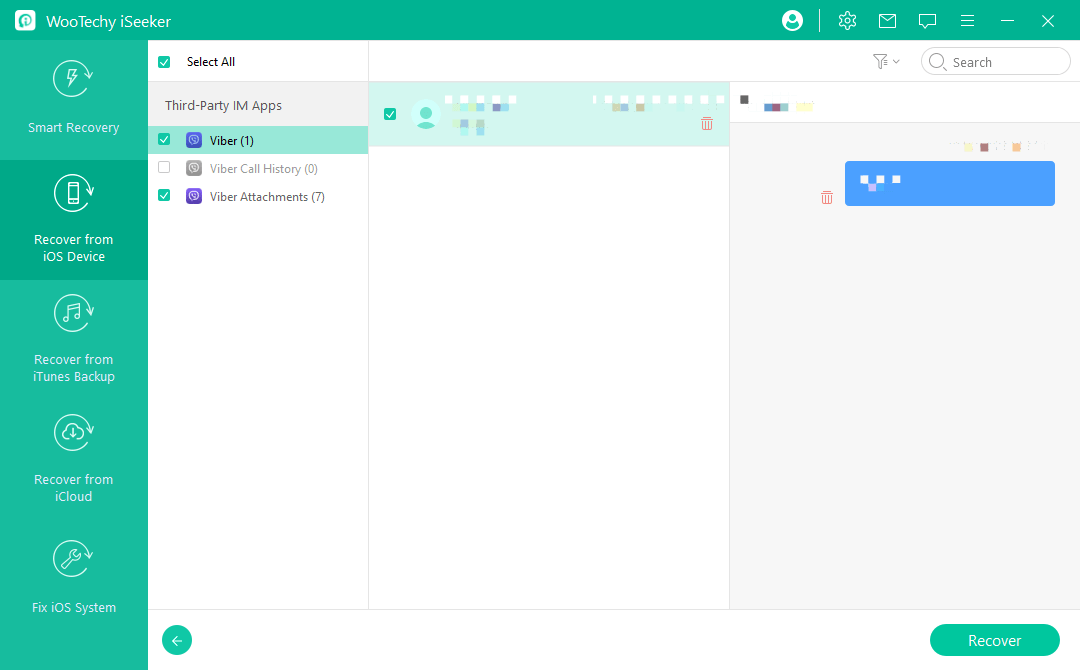Select Recover from iCloud in the sidebar
1080x670 pixels.
[73, 433]
